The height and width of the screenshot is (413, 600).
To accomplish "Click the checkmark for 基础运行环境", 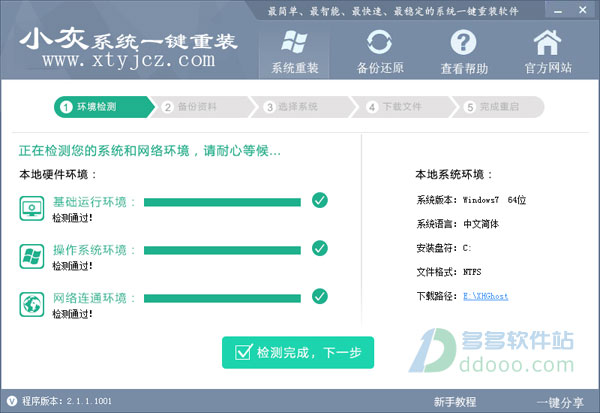I will click(x=320, y=201).
